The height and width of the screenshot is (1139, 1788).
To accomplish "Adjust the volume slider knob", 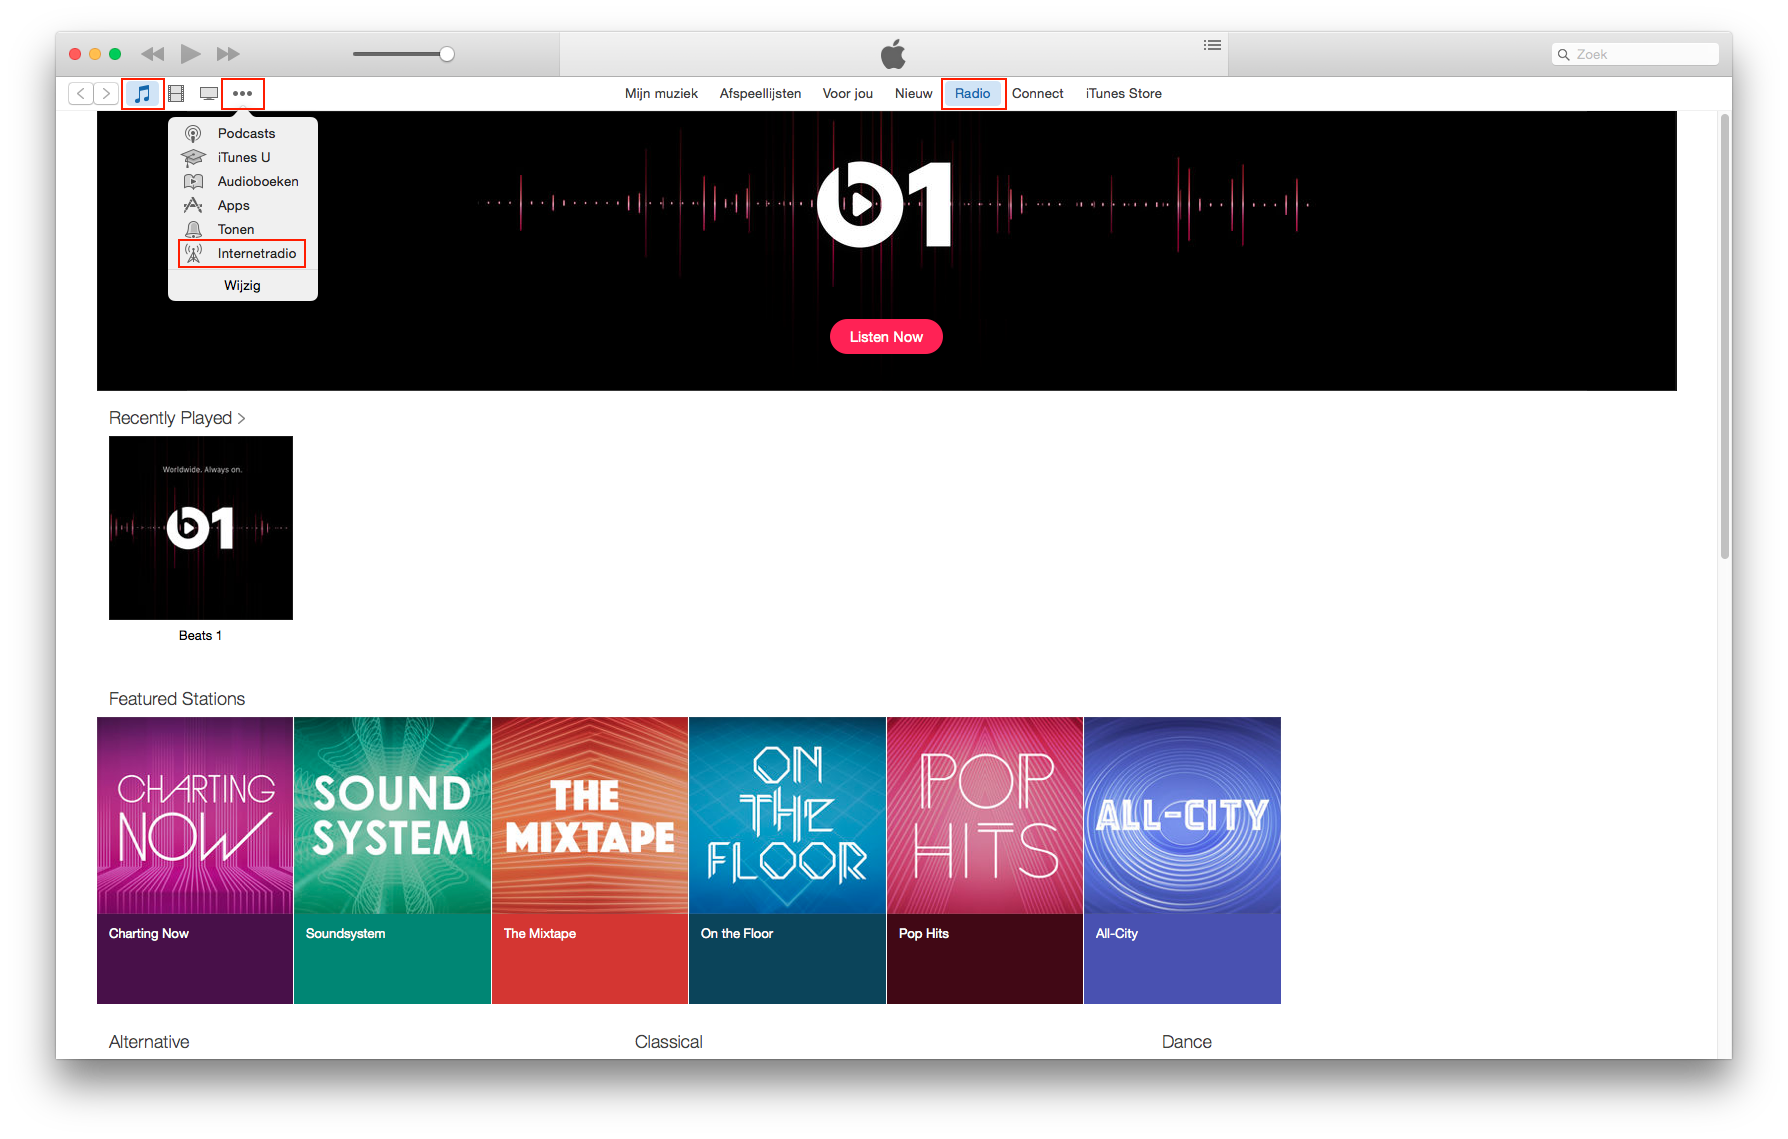I will pos(447,54).
